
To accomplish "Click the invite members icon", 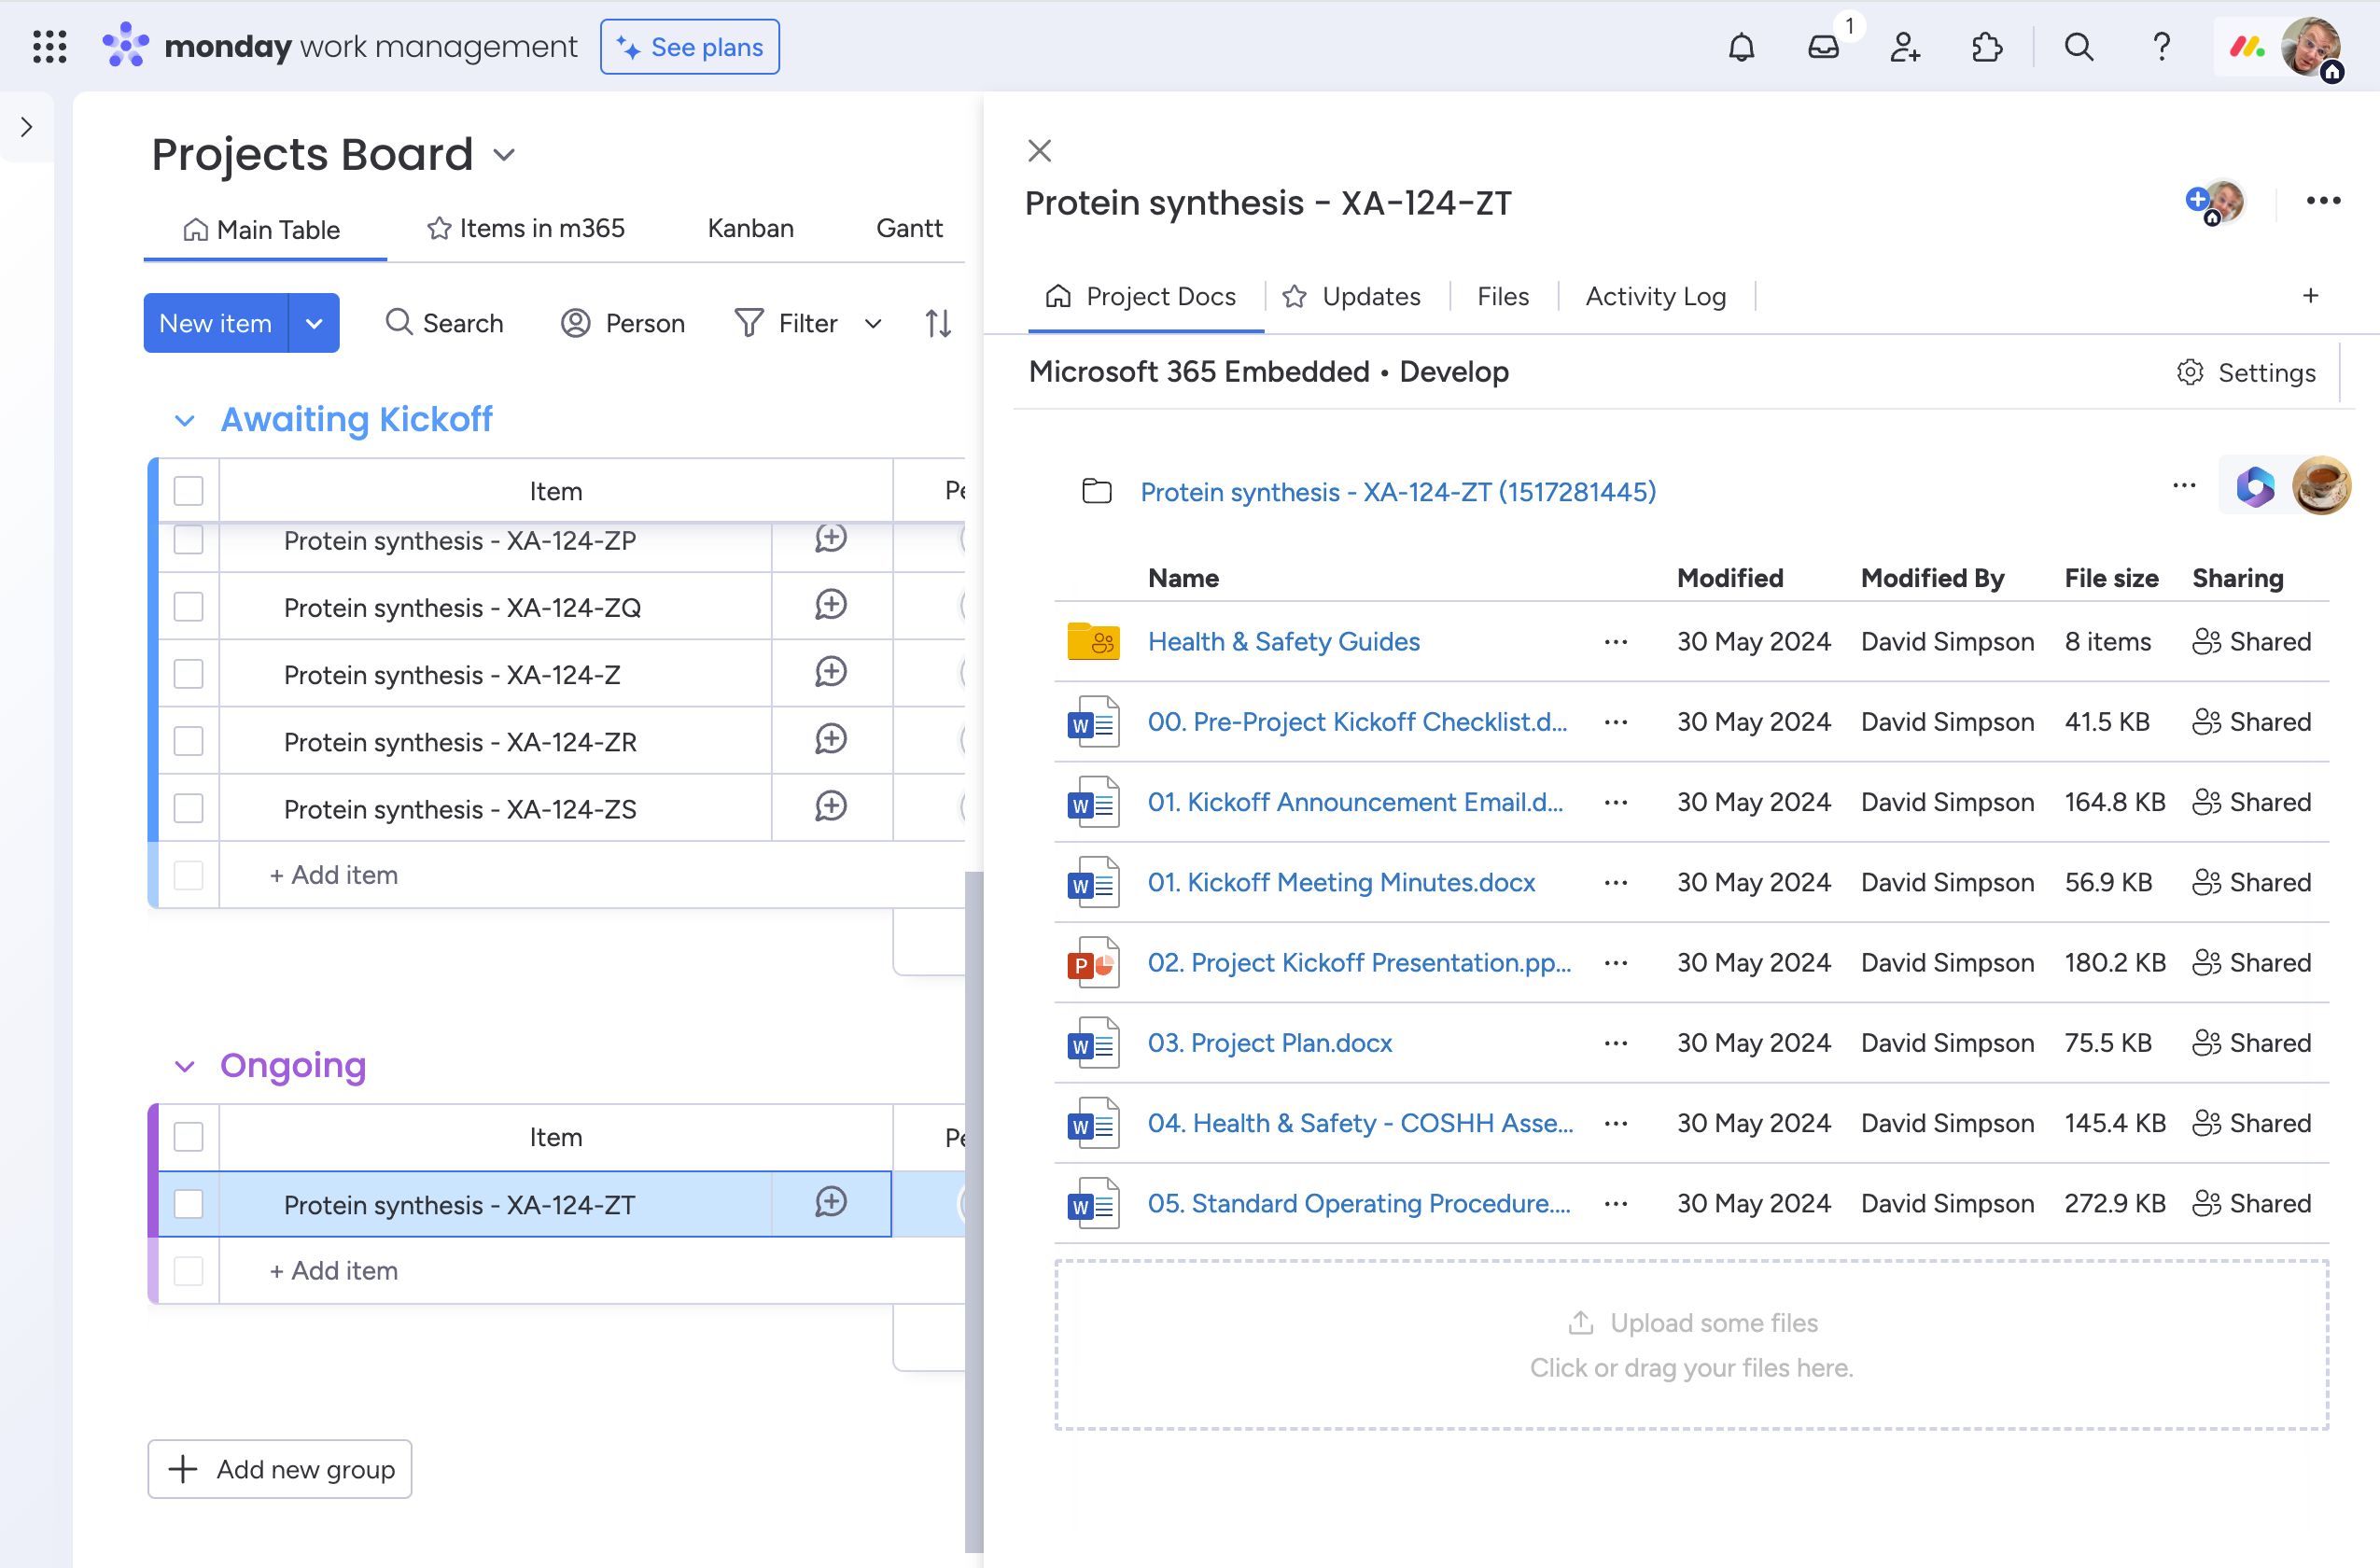I will [1905, 47].
